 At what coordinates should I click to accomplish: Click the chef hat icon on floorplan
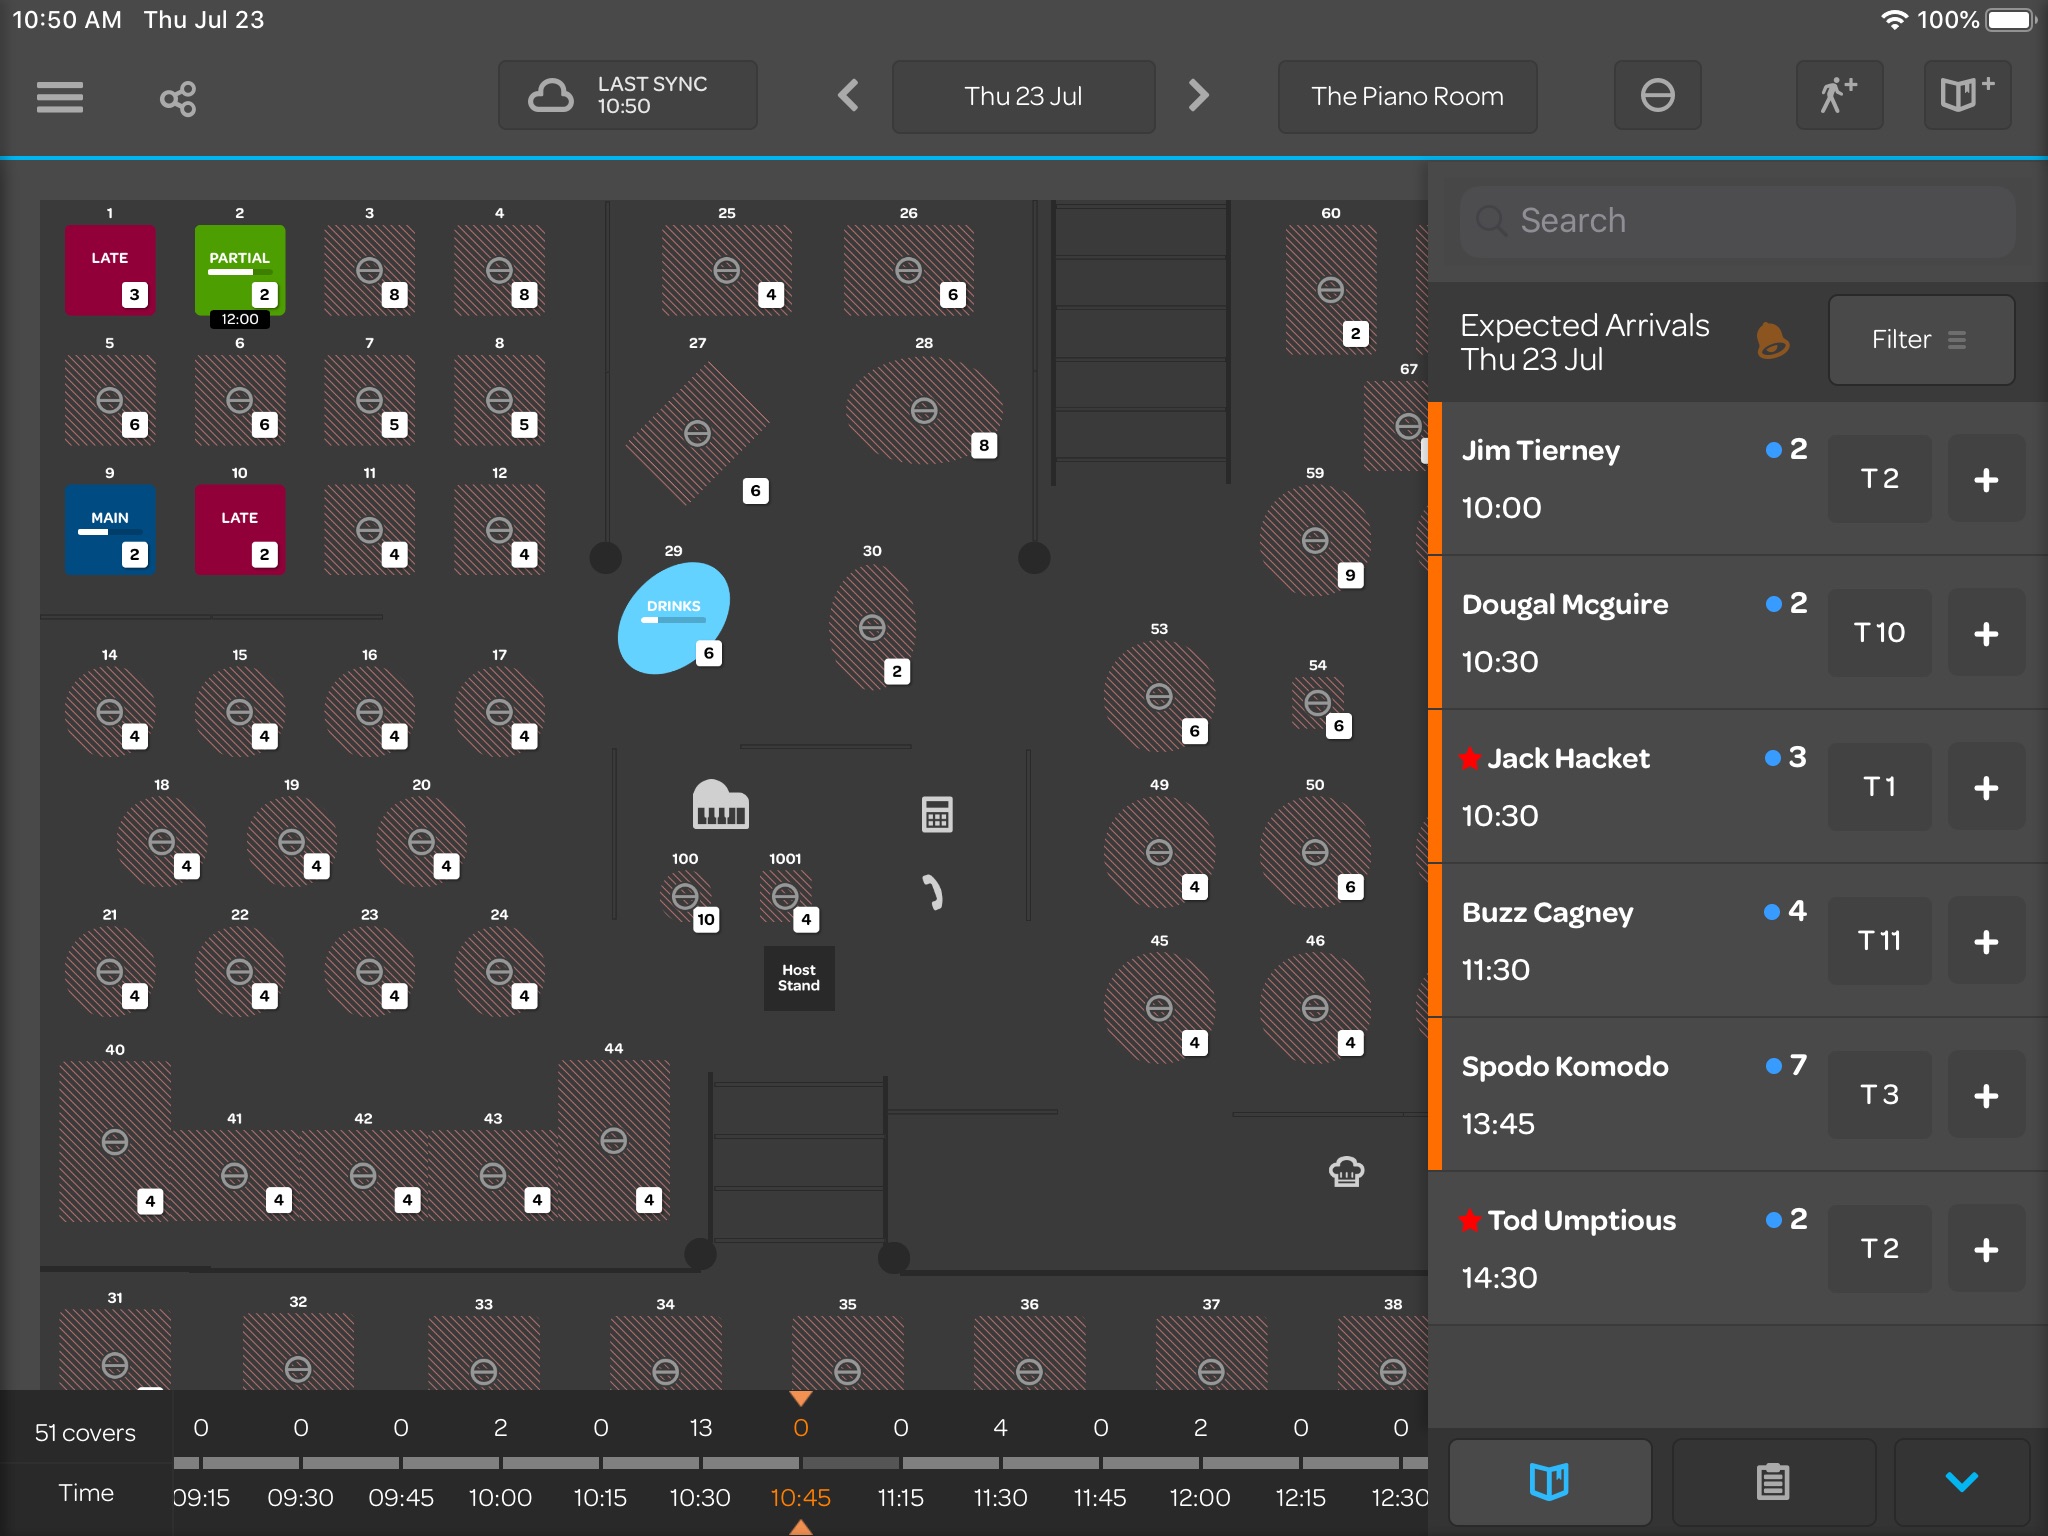coord(1347,1171)
